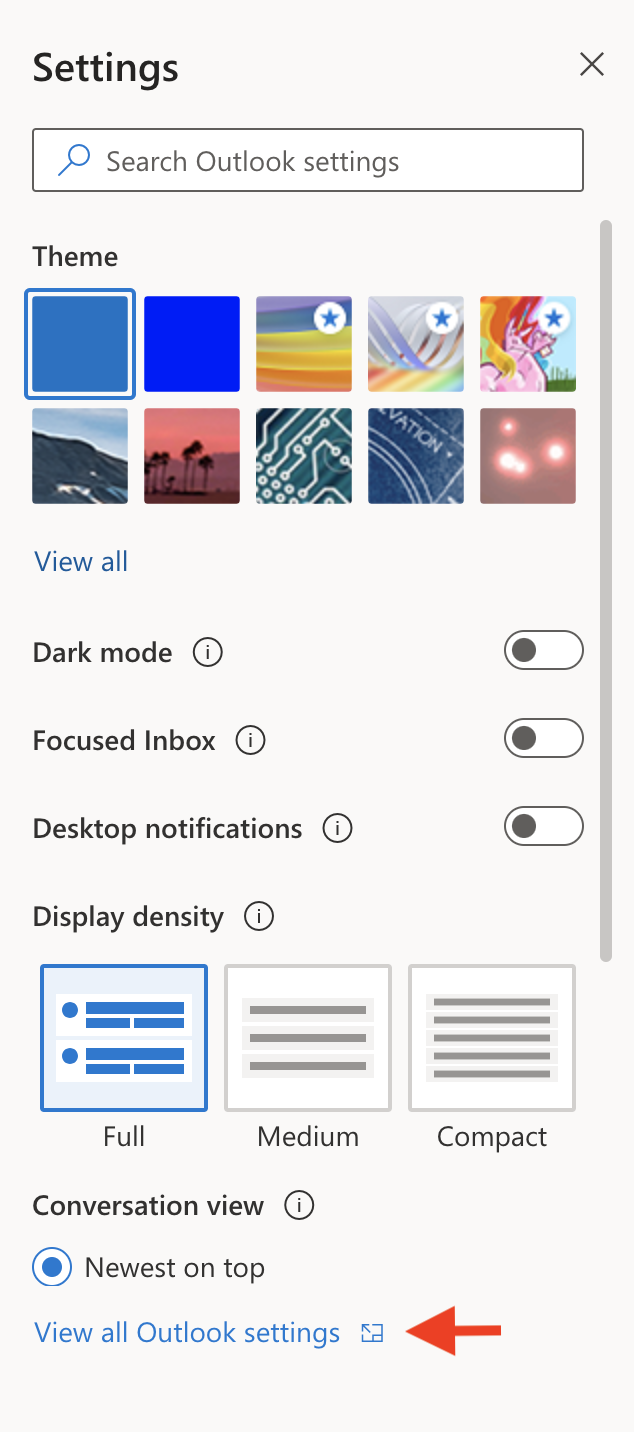Show info for Dark mode
This screenshot has height=1432, width=634.
[207, 653]
